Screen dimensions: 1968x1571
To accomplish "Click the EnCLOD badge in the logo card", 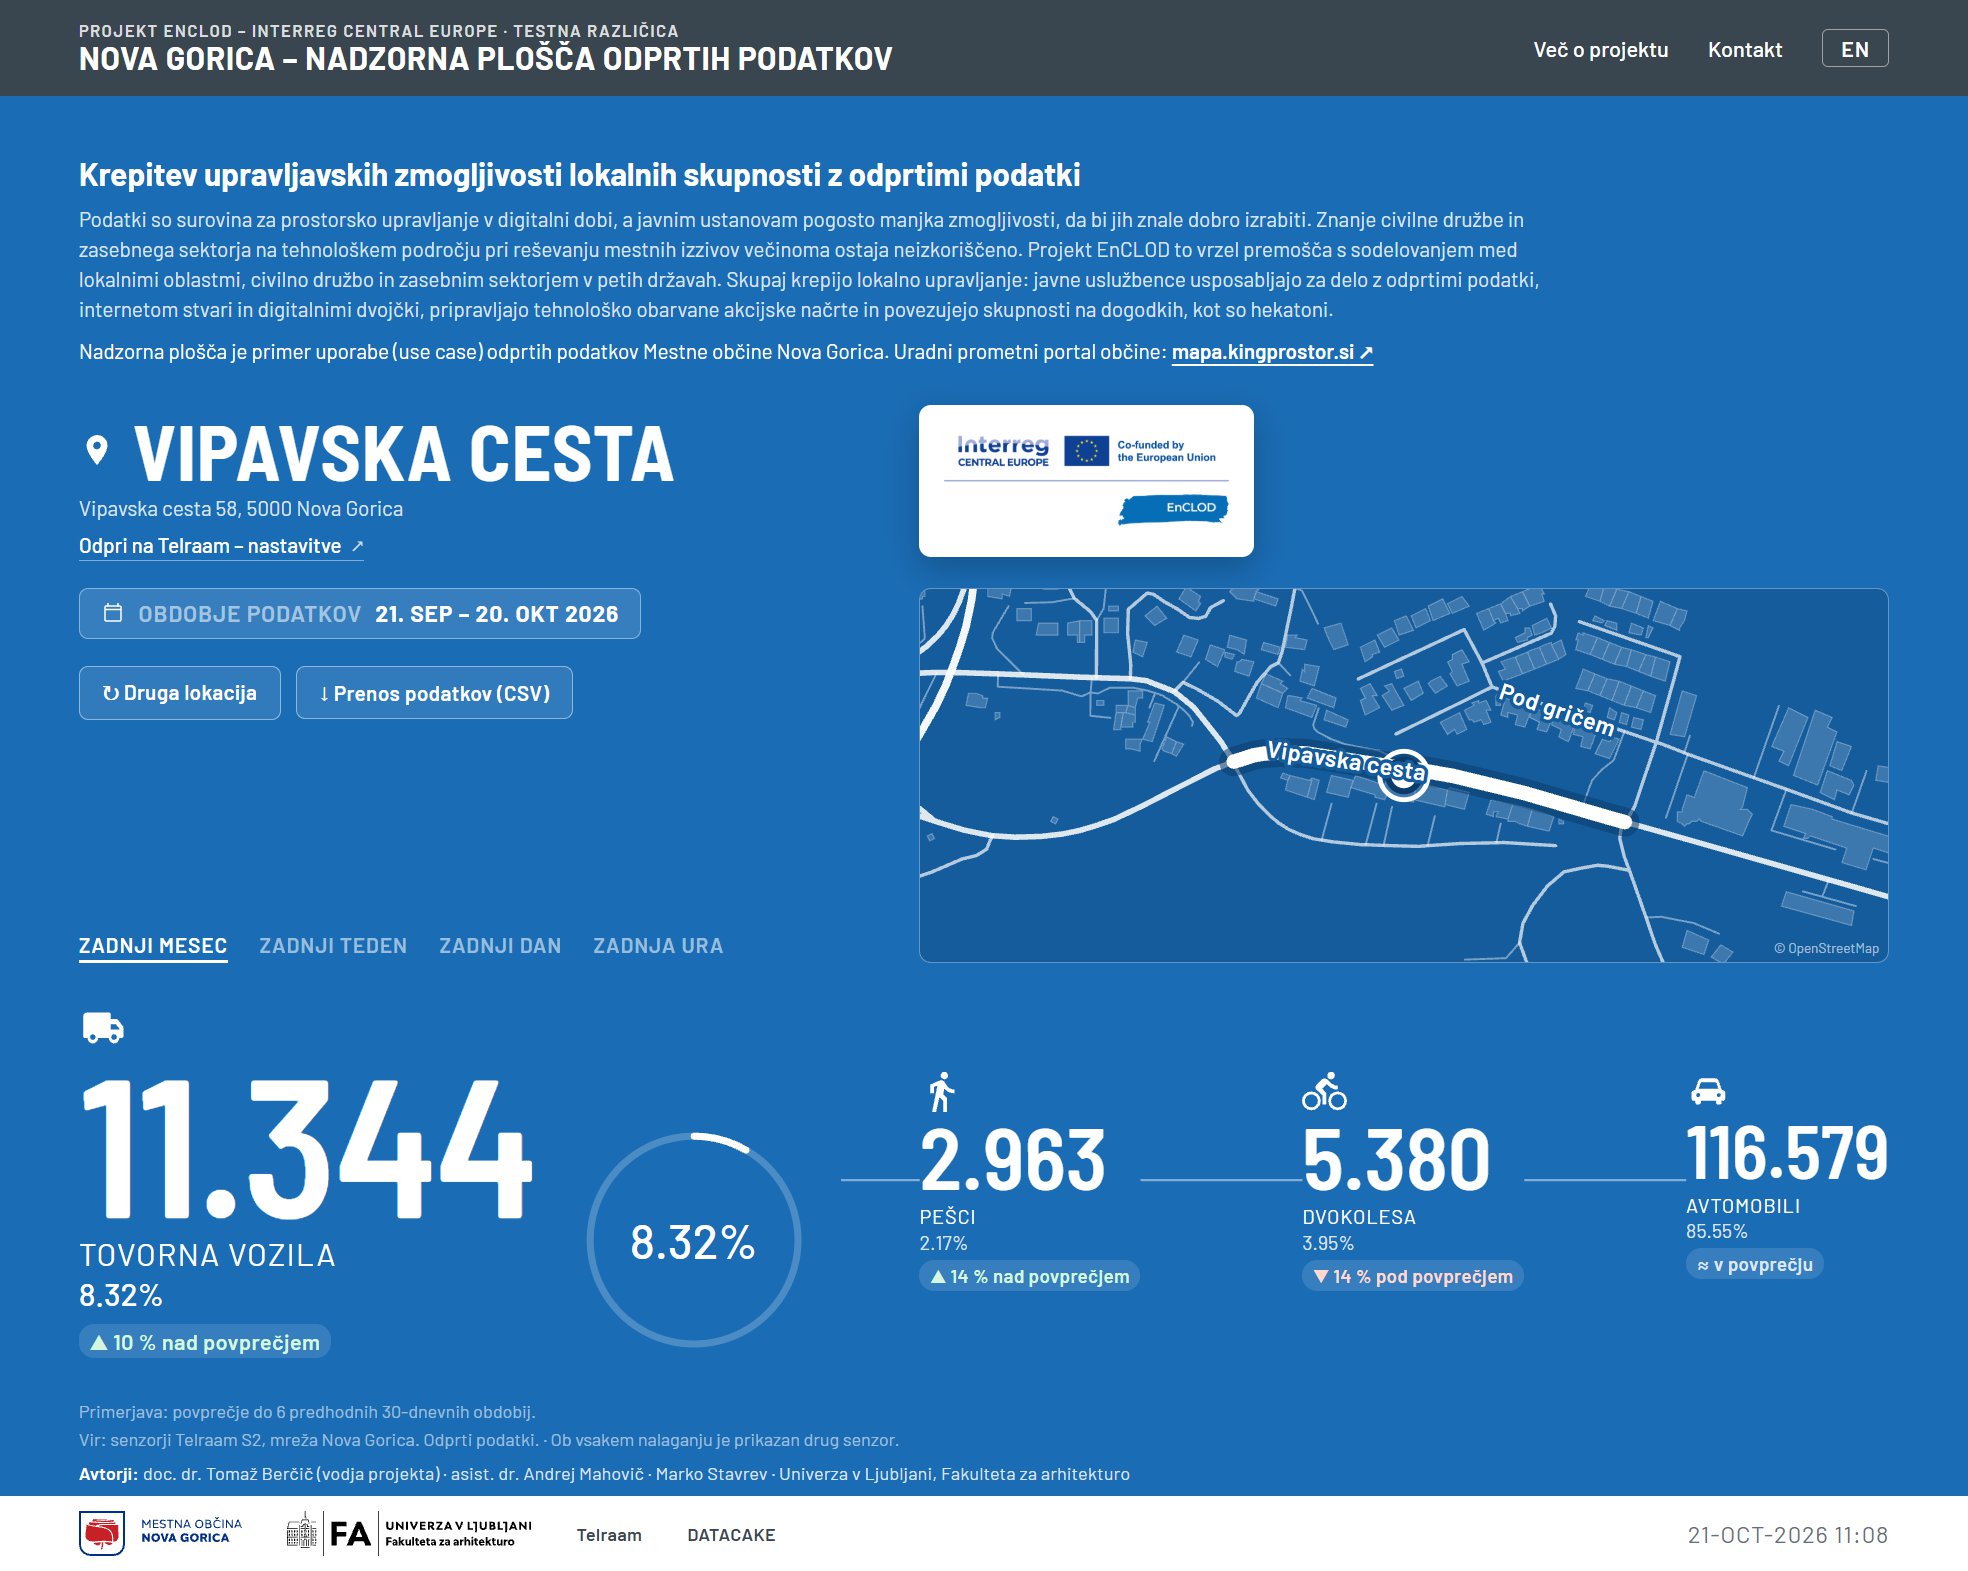I will pos(1173,509).
